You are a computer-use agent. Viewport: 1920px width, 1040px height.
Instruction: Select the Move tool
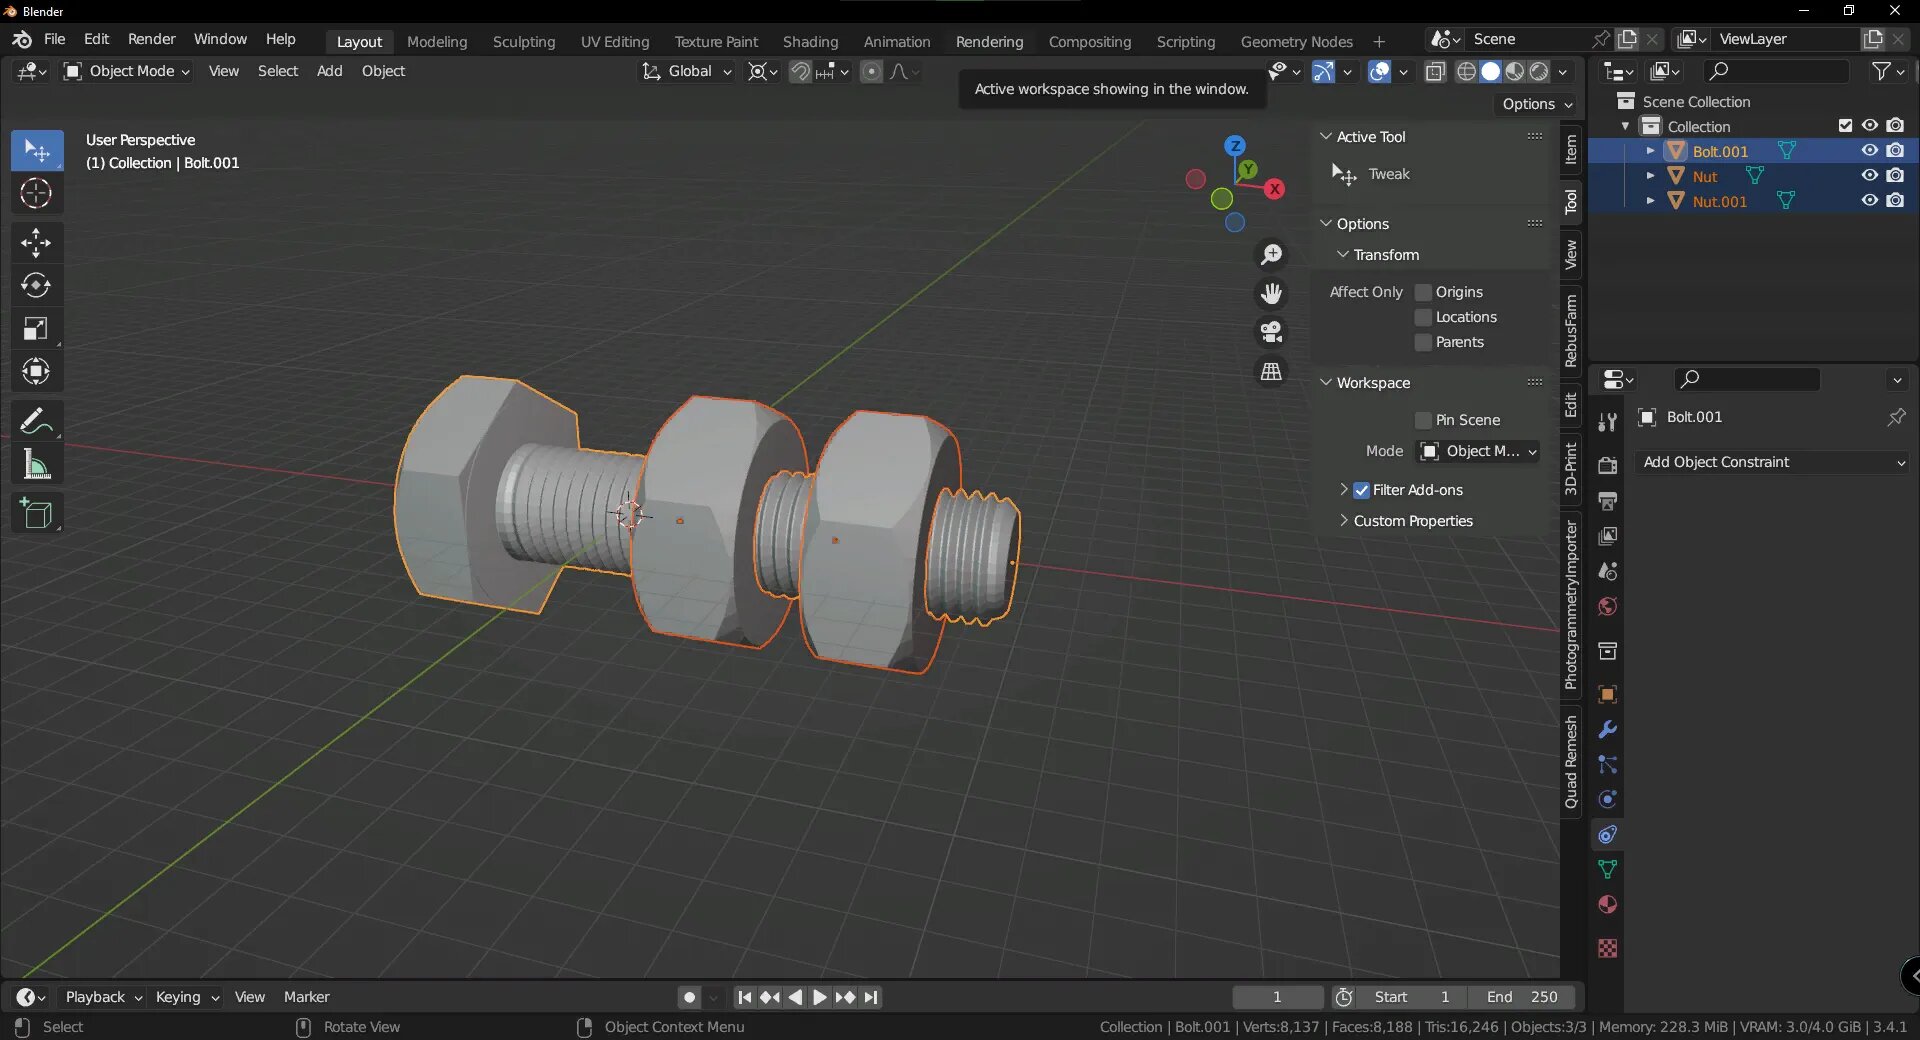[36, 243]
